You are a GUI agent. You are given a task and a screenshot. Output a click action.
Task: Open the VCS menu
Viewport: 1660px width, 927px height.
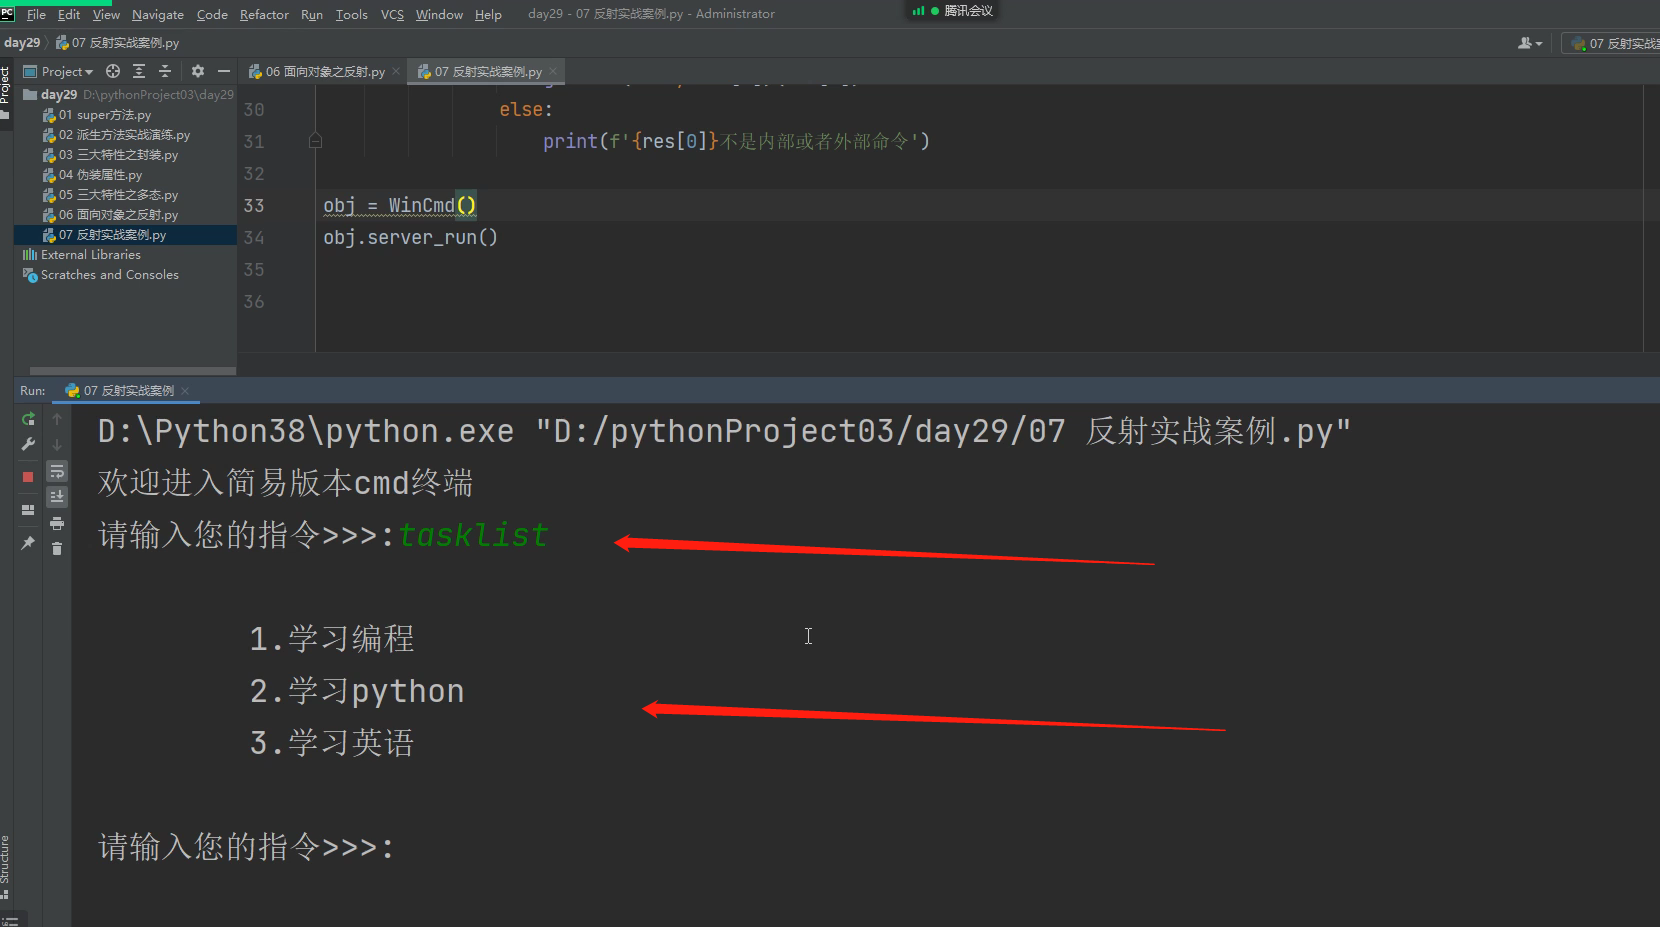point(392,14)
